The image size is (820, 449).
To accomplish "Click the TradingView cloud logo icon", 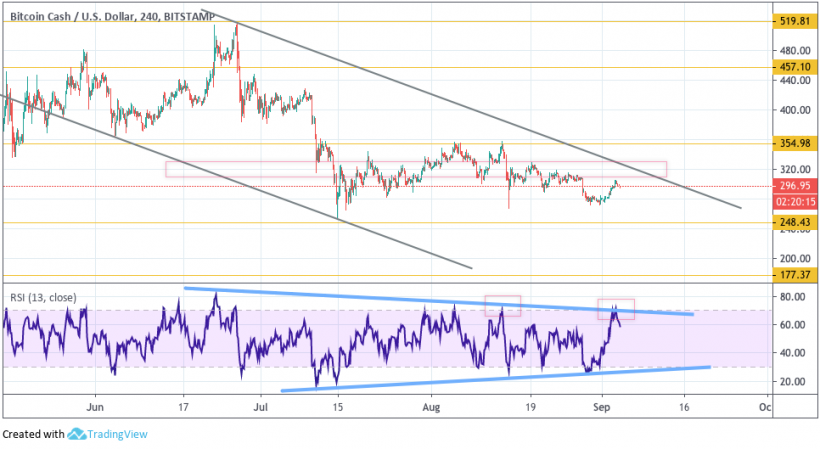I will [77, 434].
